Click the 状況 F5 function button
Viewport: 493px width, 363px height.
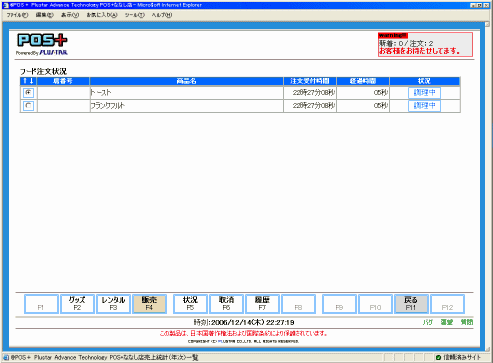(x=190, y=304)
